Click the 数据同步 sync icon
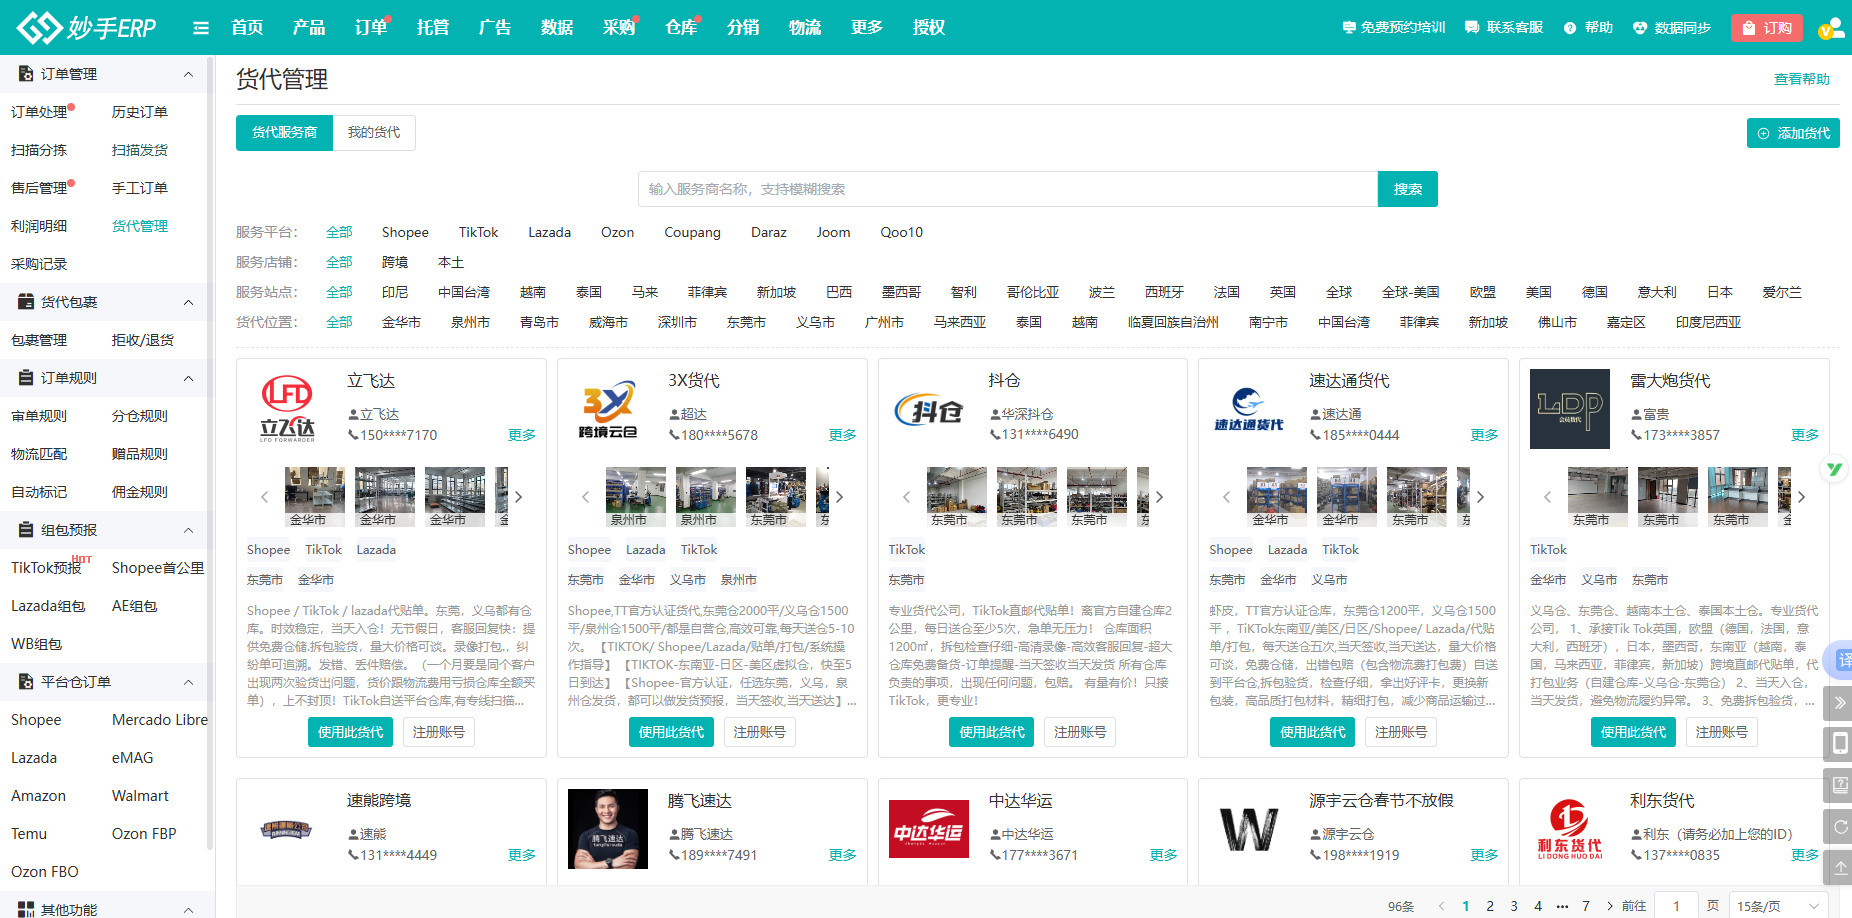1852x918 pixels. 1640,28
